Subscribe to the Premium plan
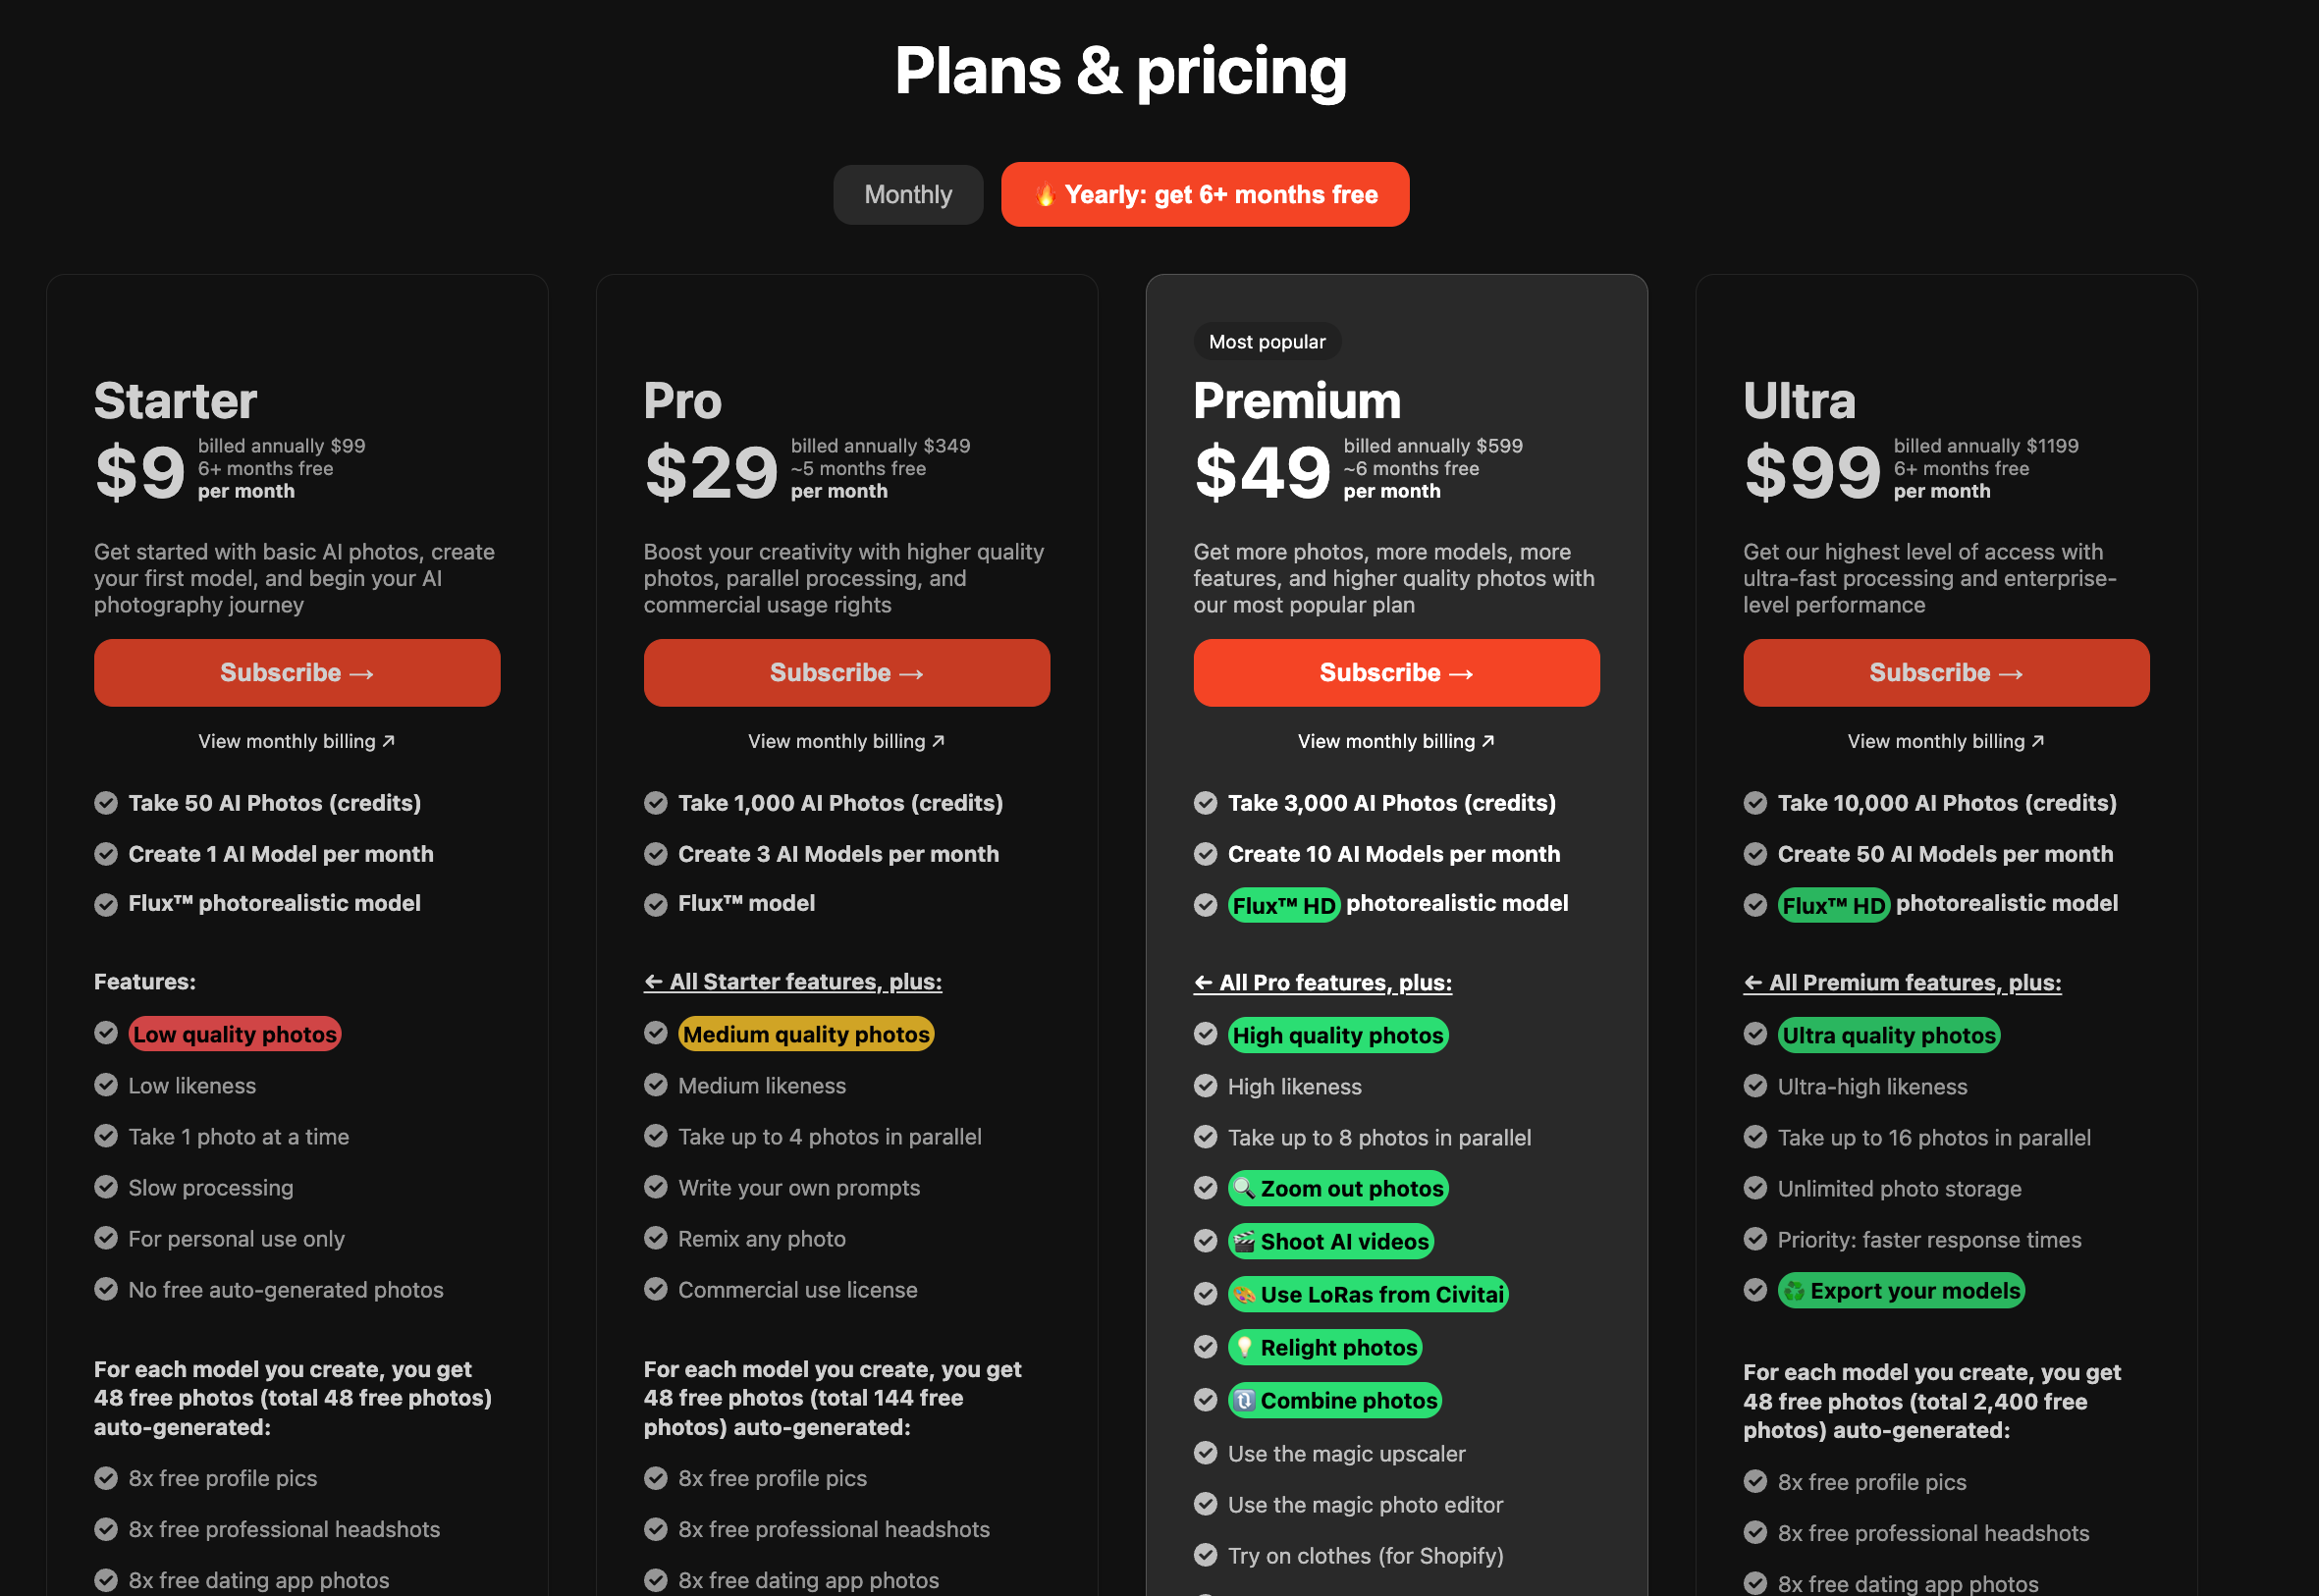 [x=1396, y=673]
